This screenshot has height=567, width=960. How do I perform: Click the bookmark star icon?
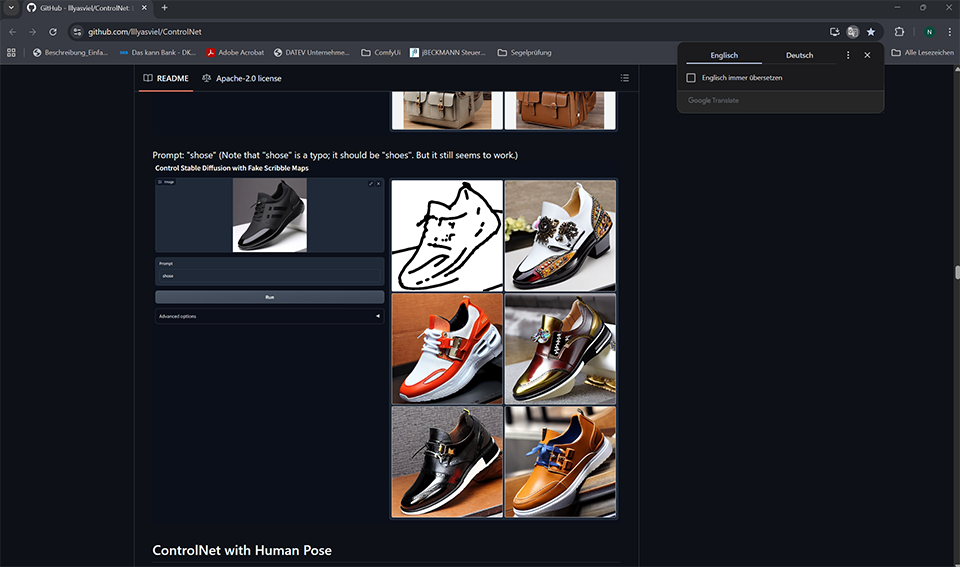pos(871,32)
